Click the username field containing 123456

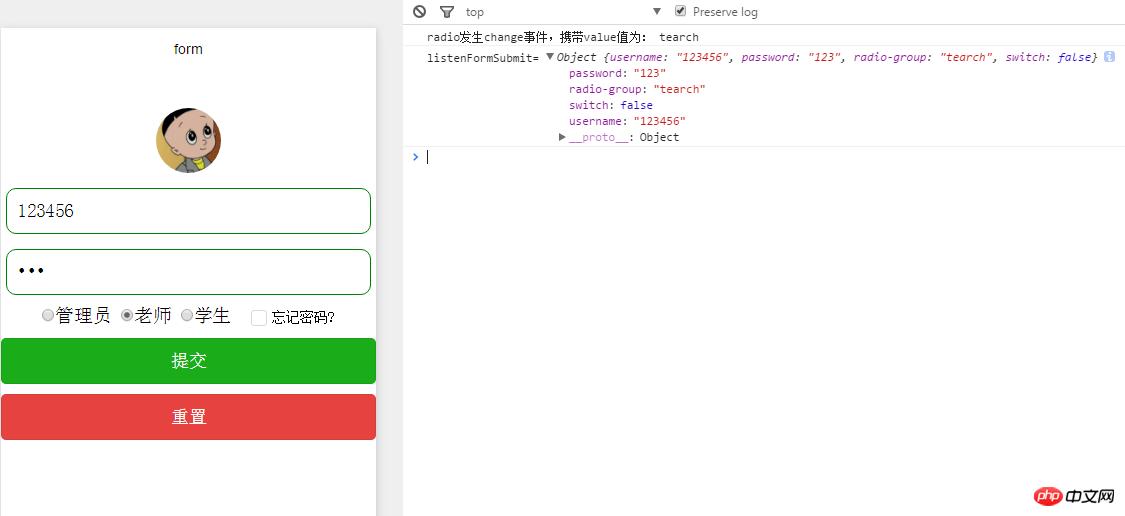(x=188, y=211)
